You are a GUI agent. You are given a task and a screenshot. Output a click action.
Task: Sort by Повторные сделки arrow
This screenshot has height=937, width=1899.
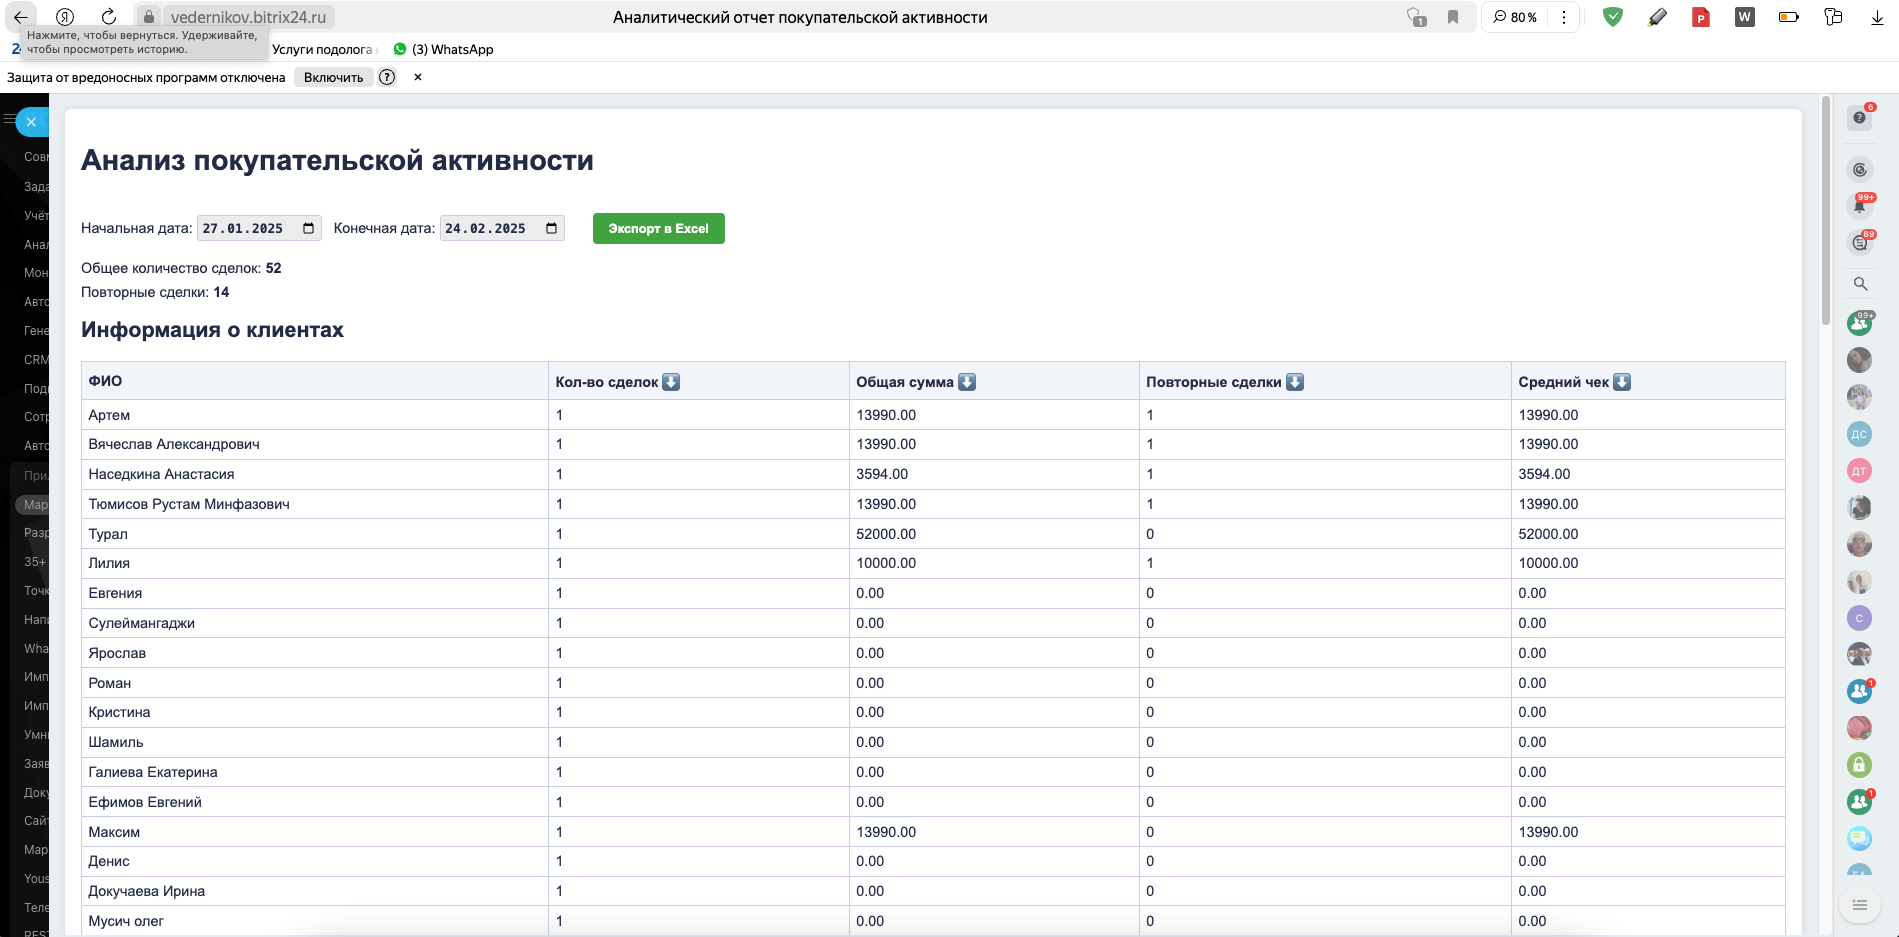[x=1295, y=382]
